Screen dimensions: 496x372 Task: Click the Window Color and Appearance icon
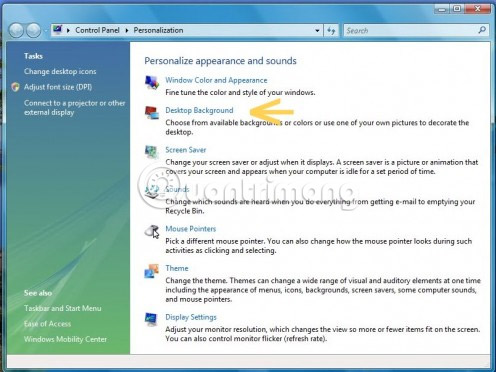[152, 82]
